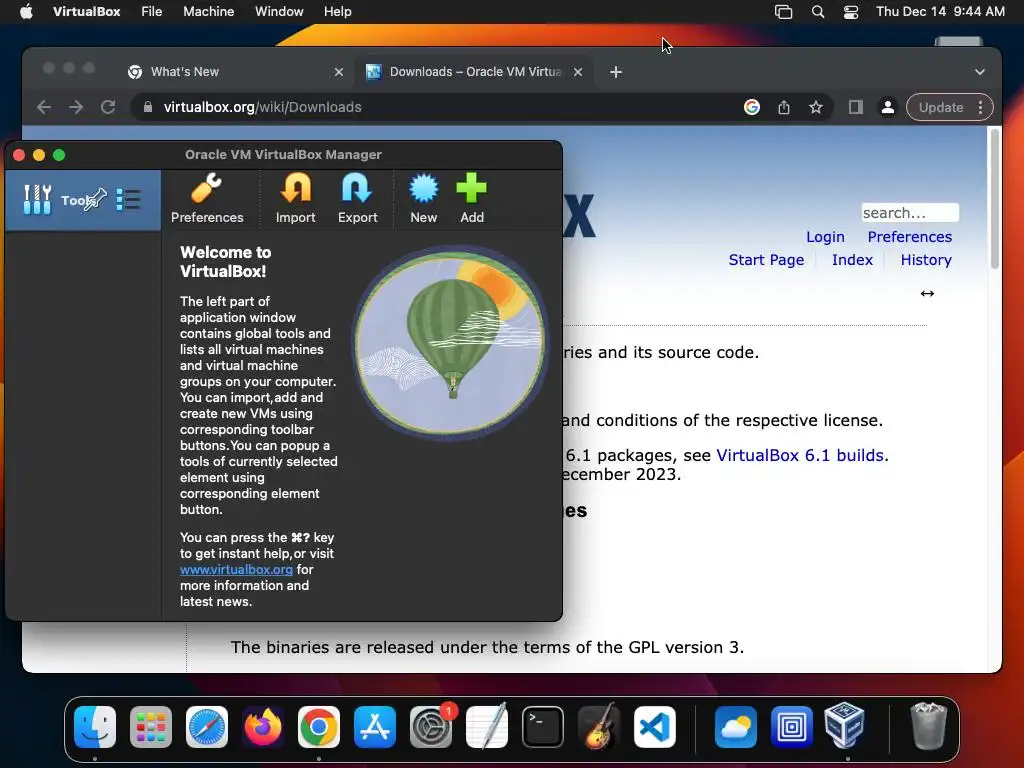
Task: Toggle the Chrome side panel
Action: tap(856, 107)
